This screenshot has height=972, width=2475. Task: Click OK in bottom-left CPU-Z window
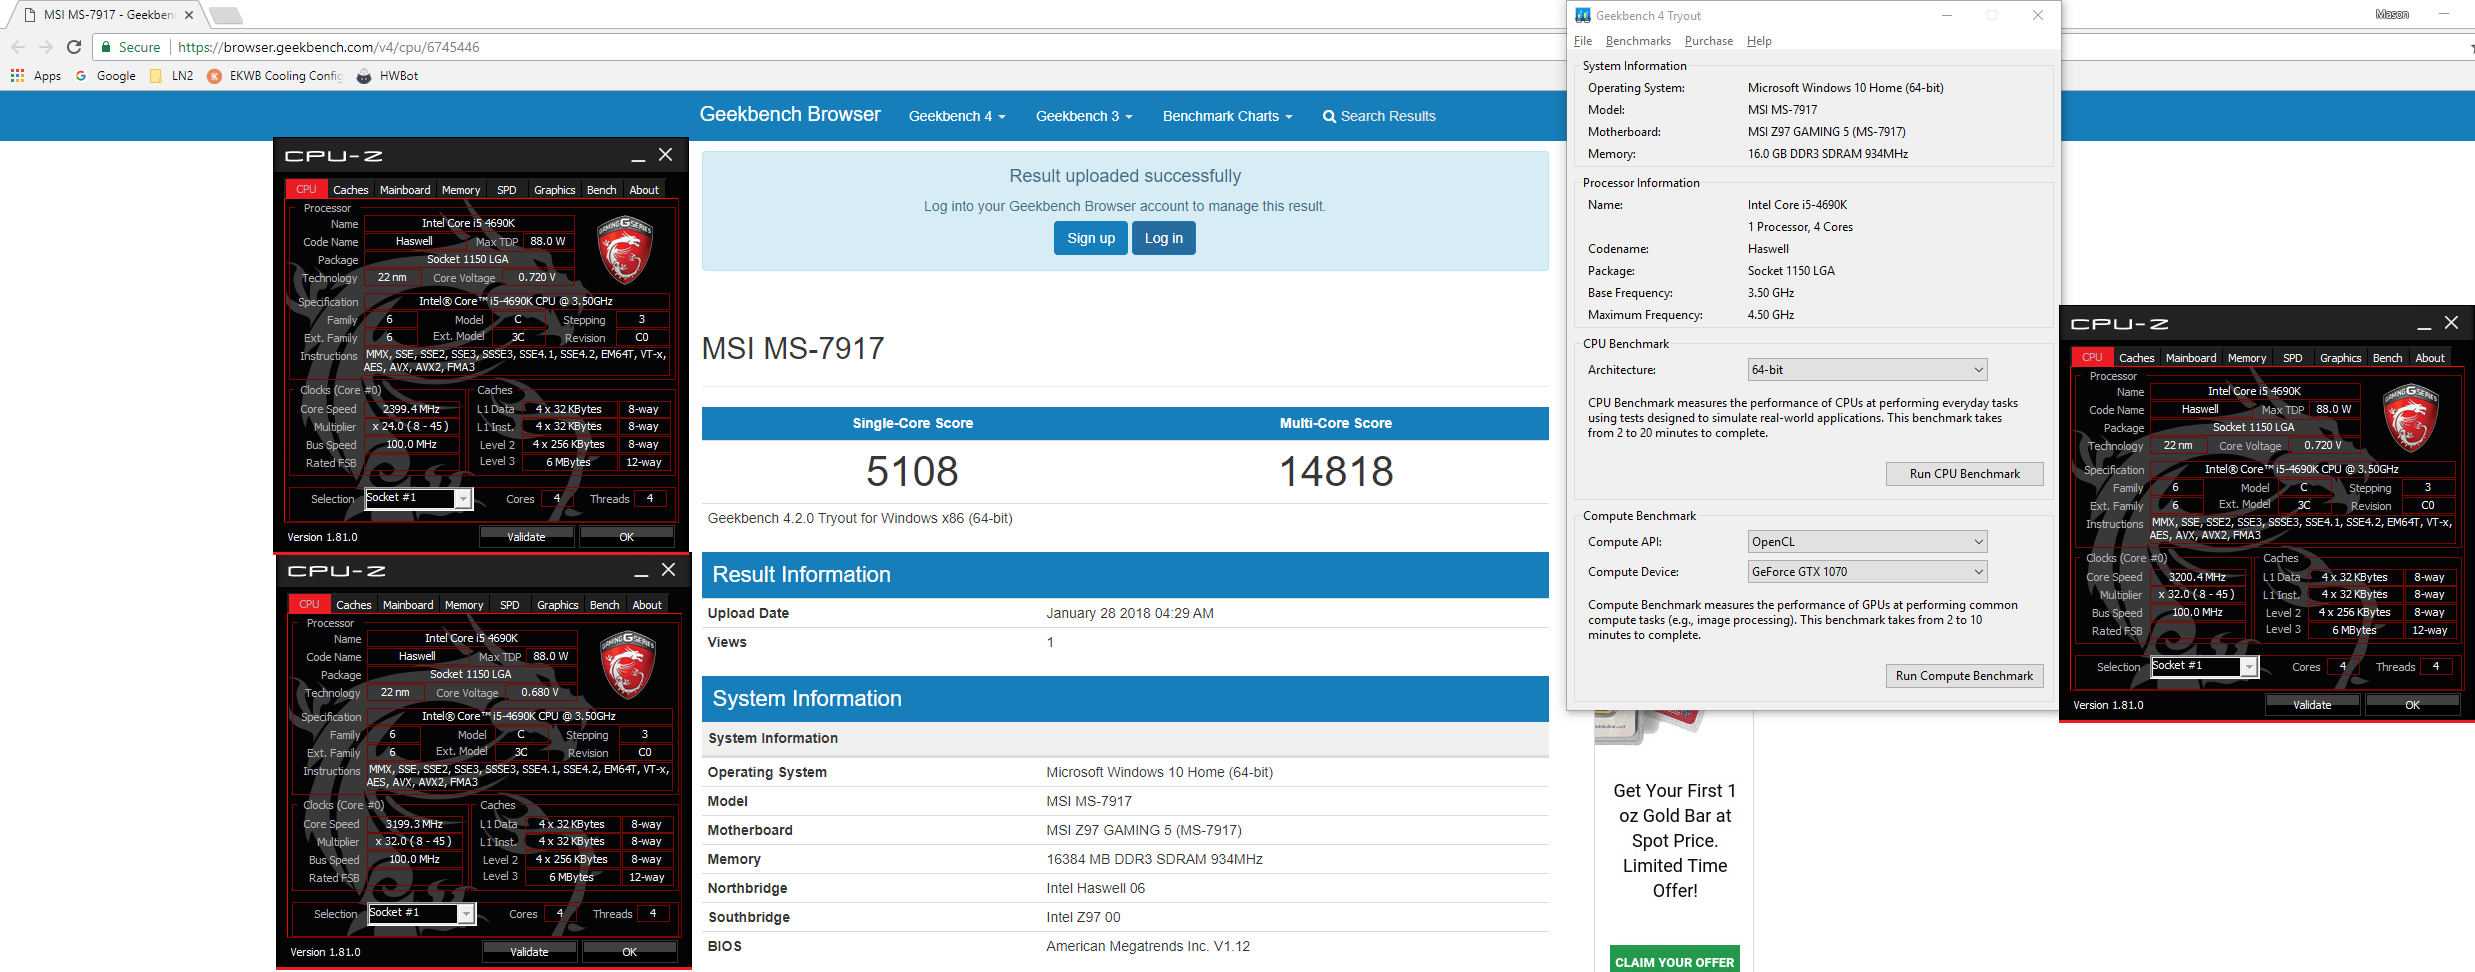tap(629, 952)
